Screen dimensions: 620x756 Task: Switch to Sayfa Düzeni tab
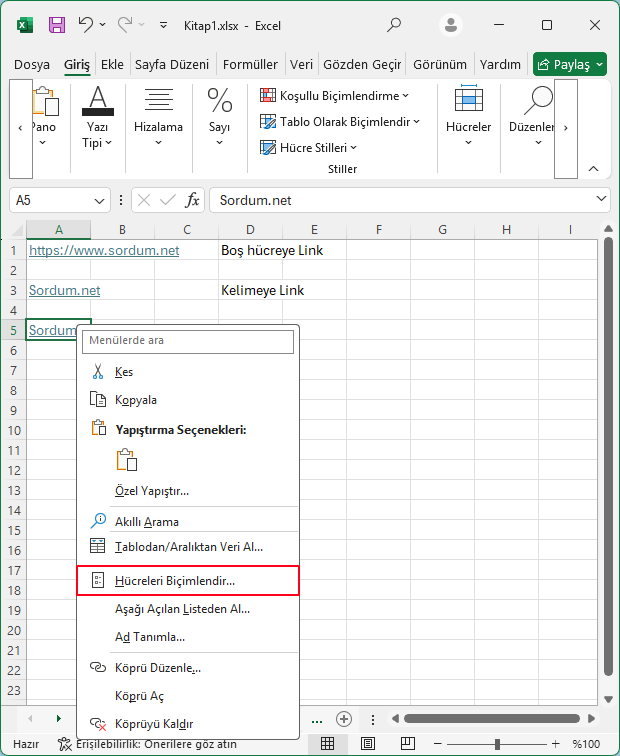172,65
